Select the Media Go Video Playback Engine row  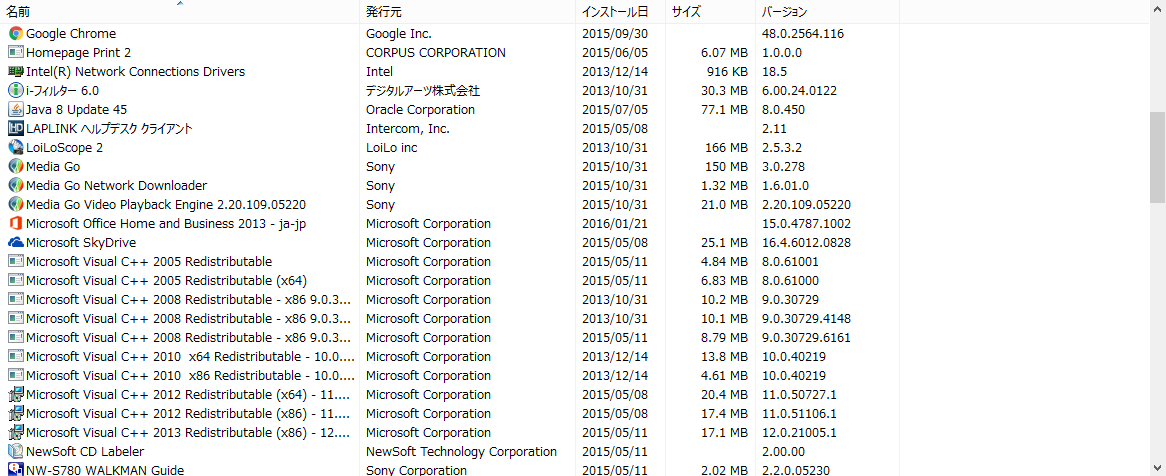[x=166, y=205]
